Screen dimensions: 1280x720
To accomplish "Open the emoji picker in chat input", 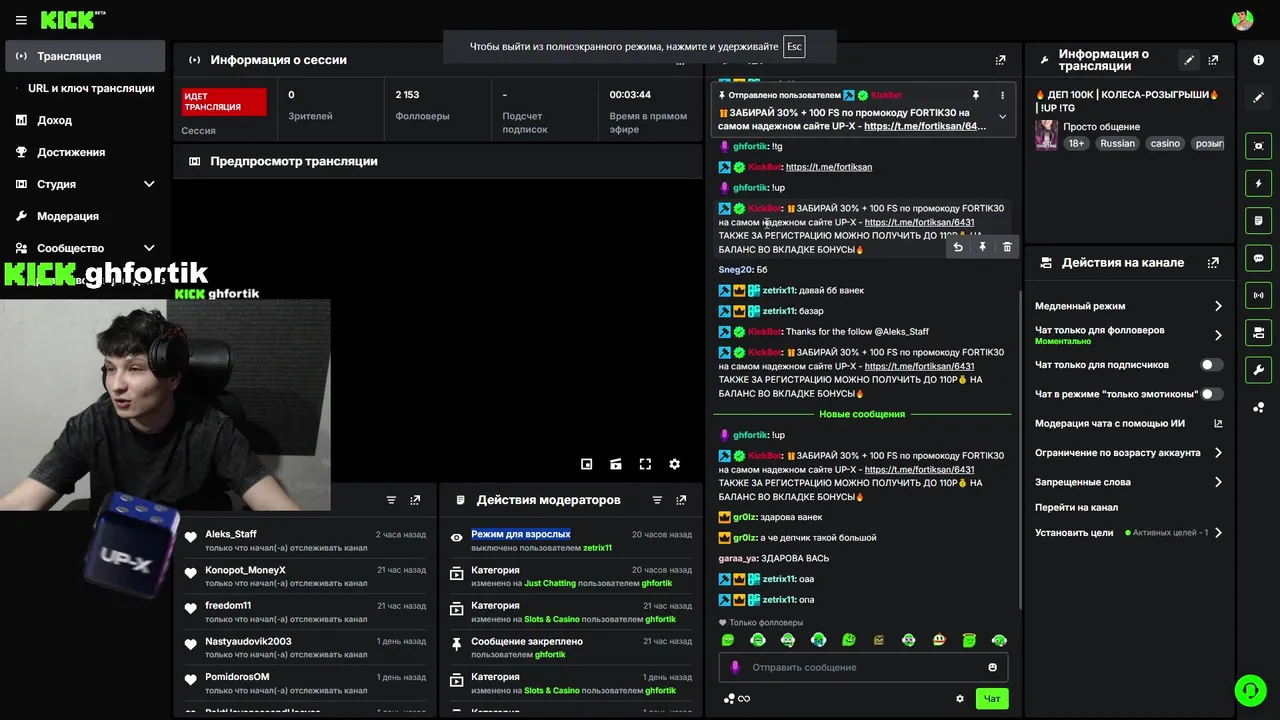I will (992, 667).
